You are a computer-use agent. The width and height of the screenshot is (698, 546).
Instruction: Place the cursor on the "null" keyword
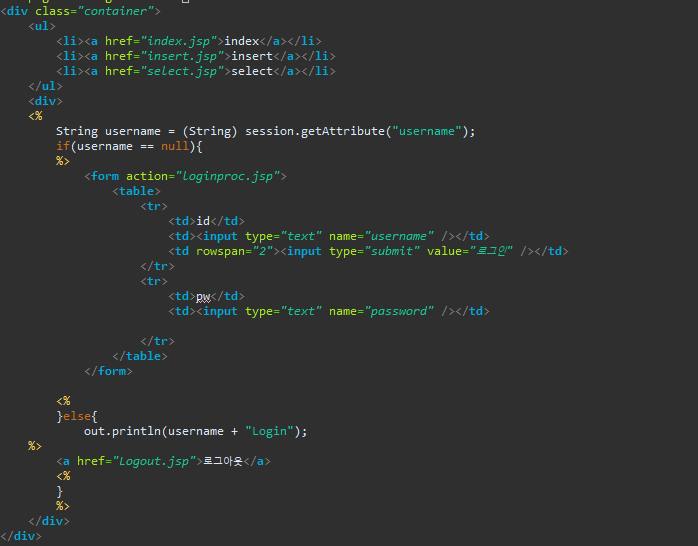click(175, 146)
